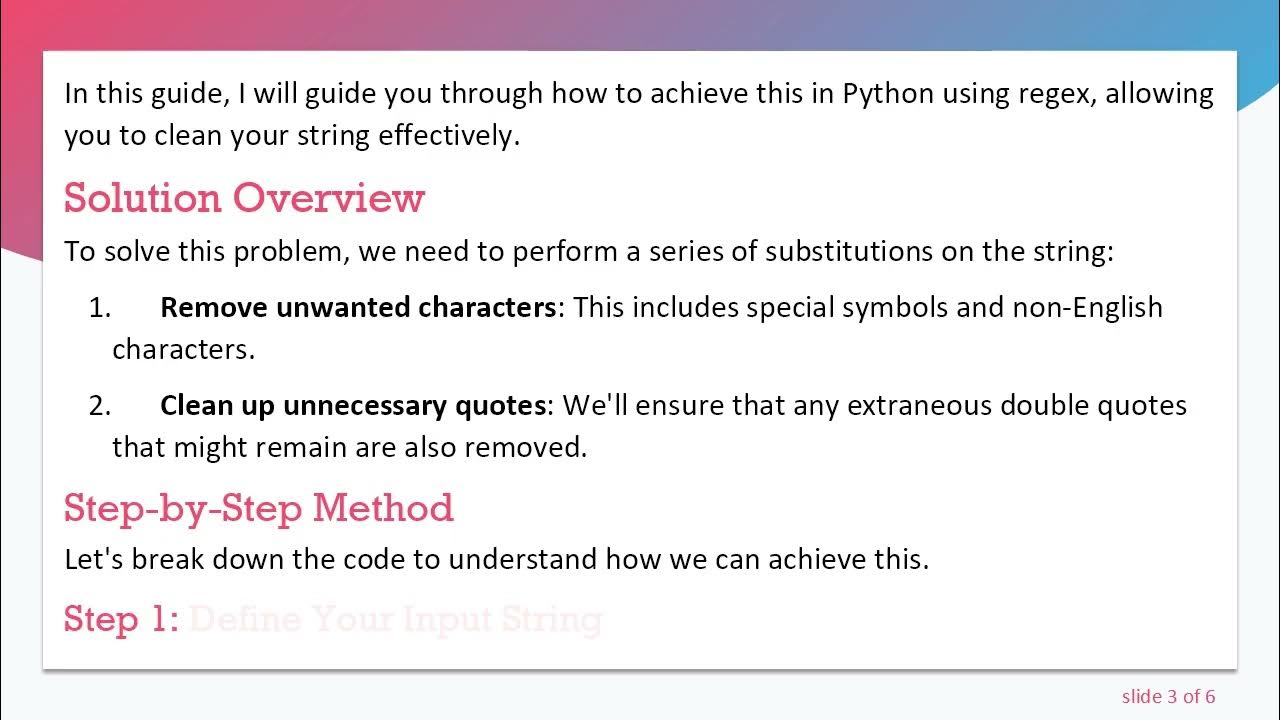This screenshot has height=720, width=1280.
Task: Click the "slide 3 of 6" indicator
Action: (x=1168, y=696)
